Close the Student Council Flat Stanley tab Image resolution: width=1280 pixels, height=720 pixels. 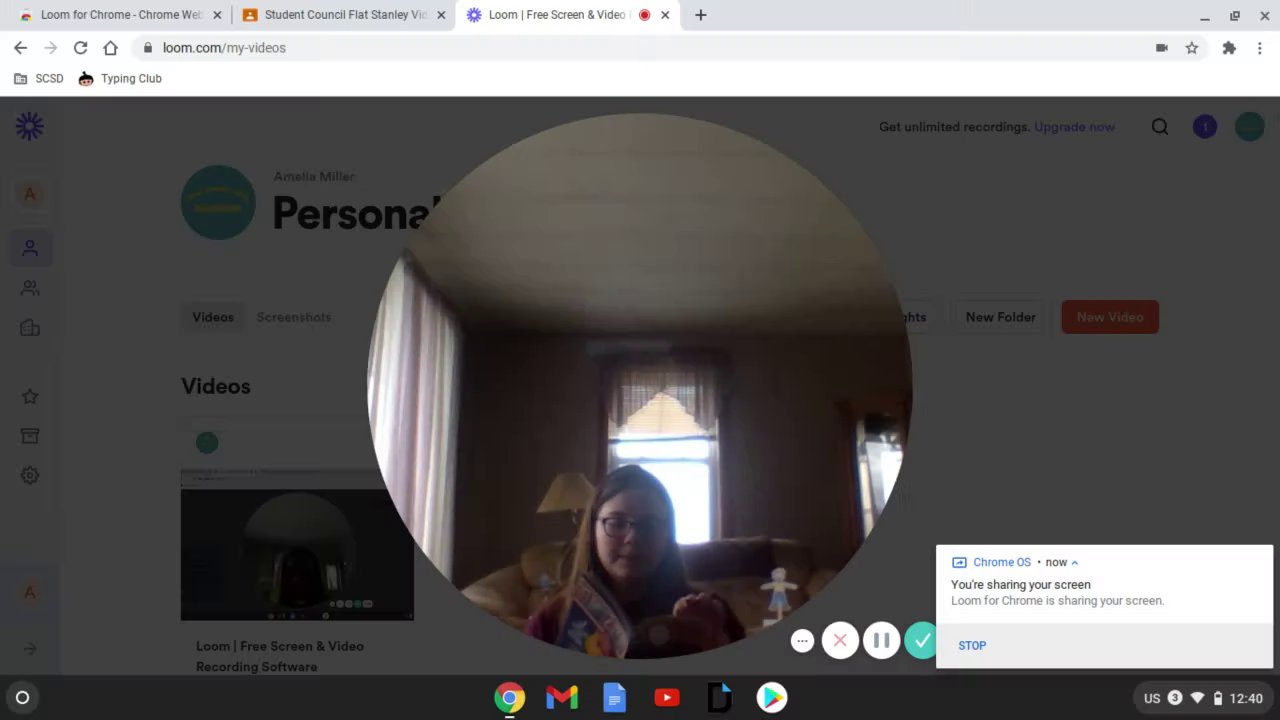[441, 15]
